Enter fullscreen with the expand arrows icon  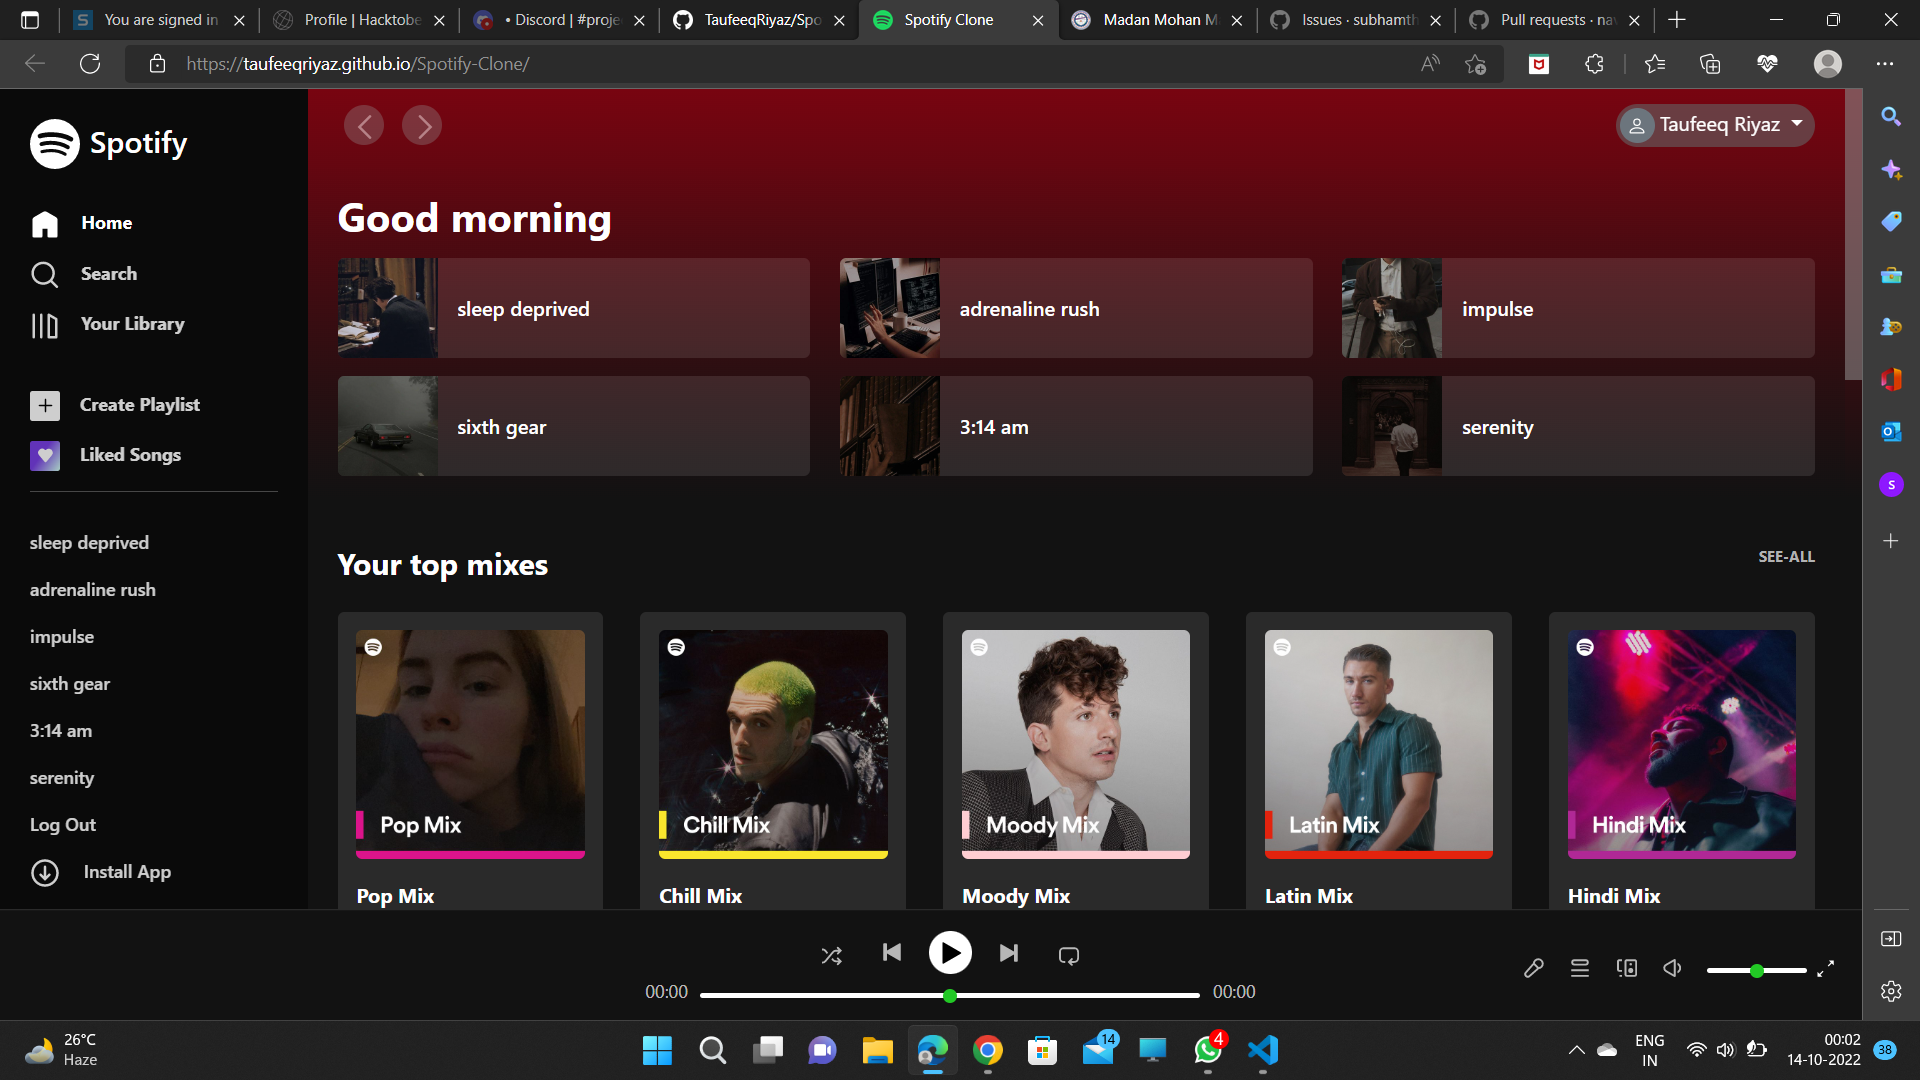coord(1825,968)
